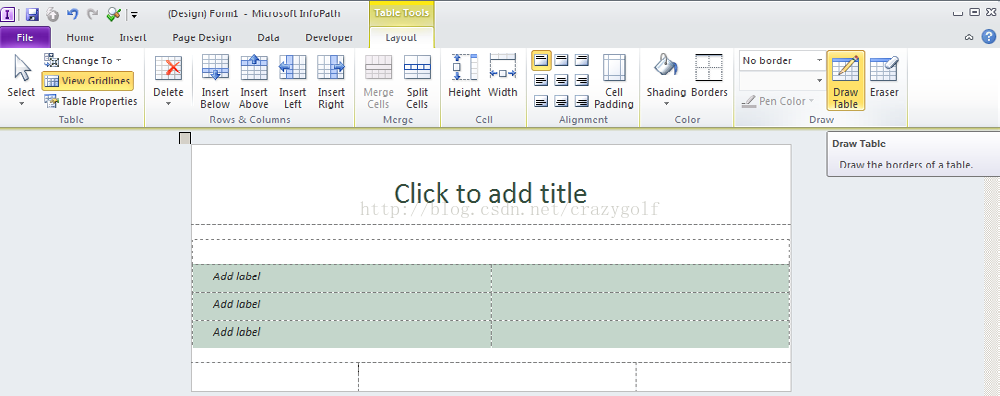Select Align Center Left alignment
The height and width of the screenshot is (396, 1000).
click(541, 81)
